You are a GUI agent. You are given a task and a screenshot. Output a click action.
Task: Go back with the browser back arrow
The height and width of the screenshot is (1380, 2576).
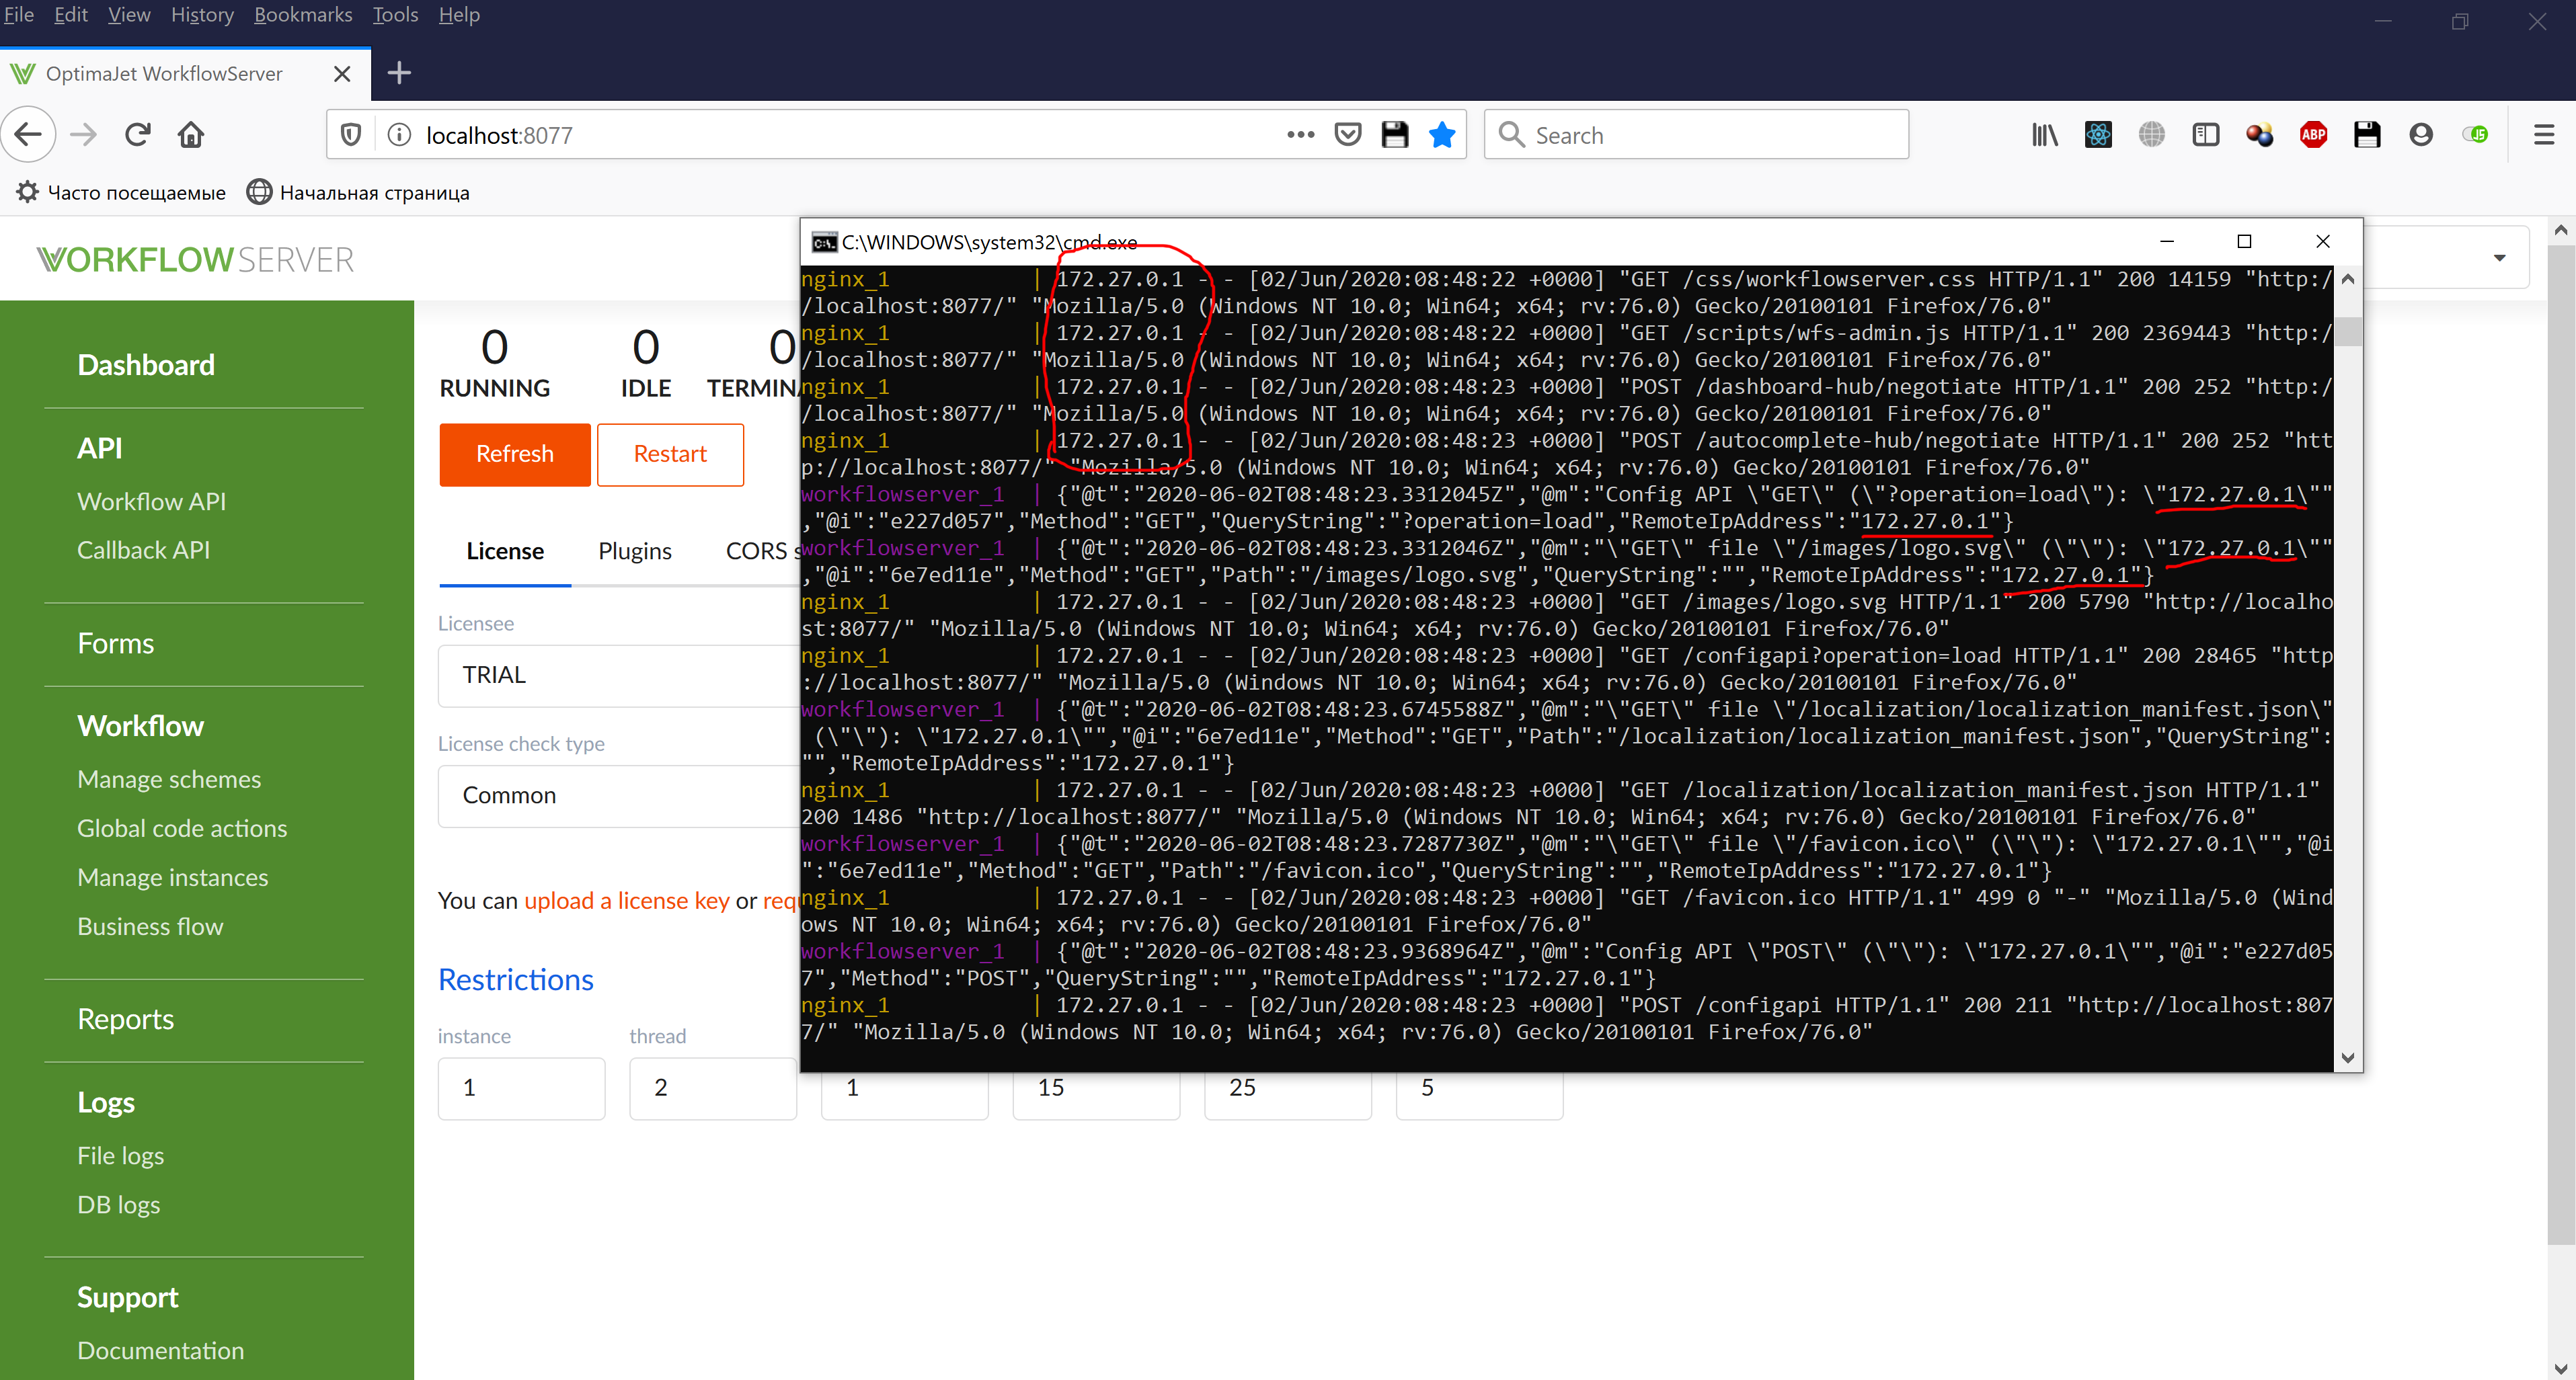click(x=29, y=135)
